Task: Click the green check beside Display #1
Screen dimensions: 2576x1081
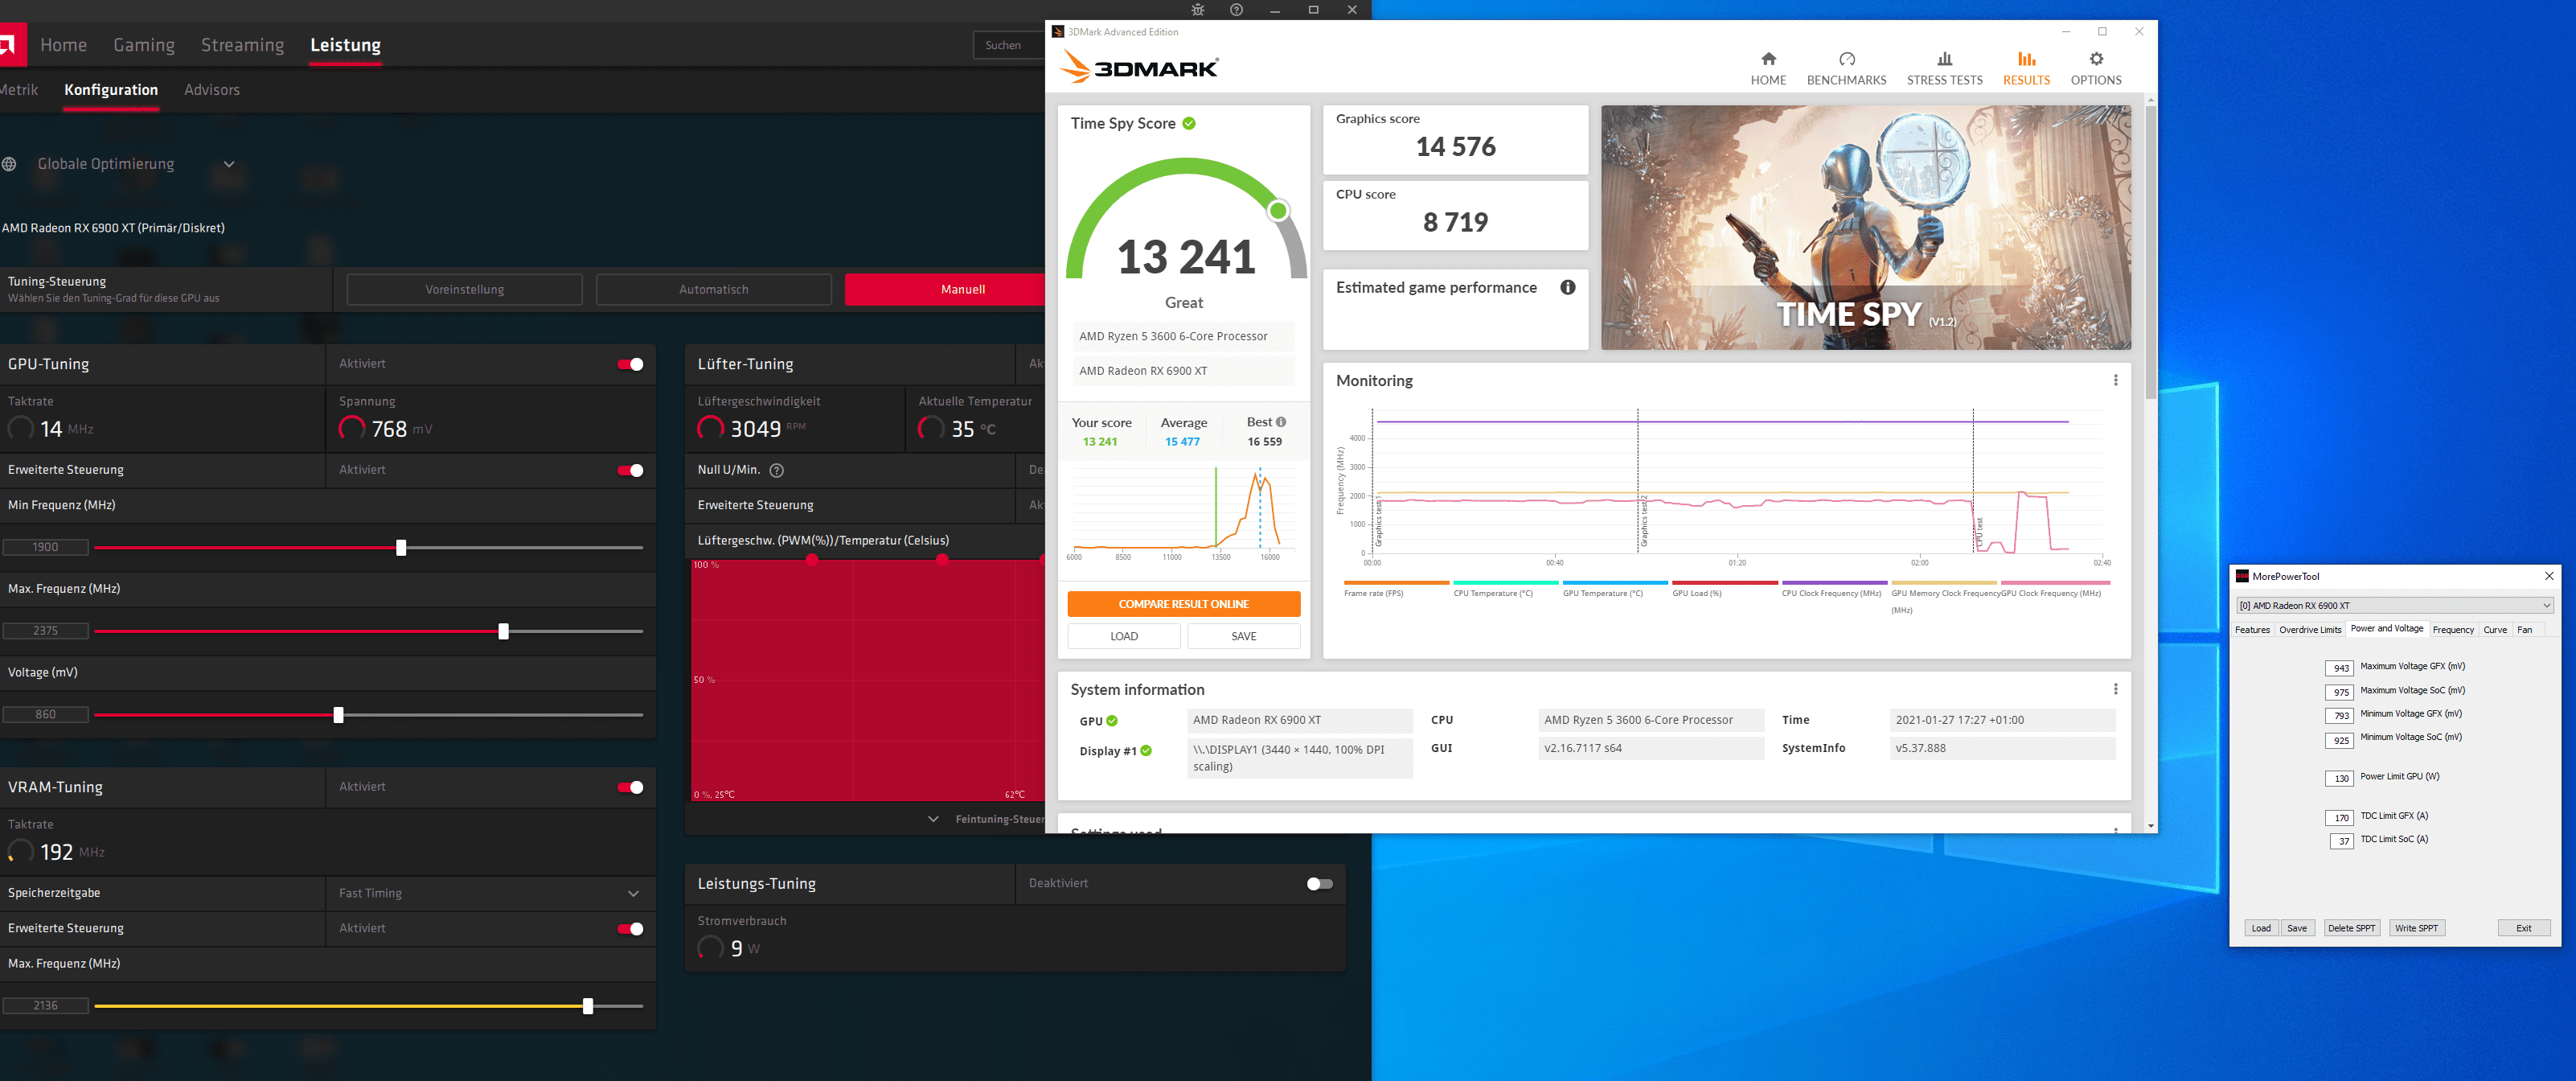Action: coord(1146,751)
